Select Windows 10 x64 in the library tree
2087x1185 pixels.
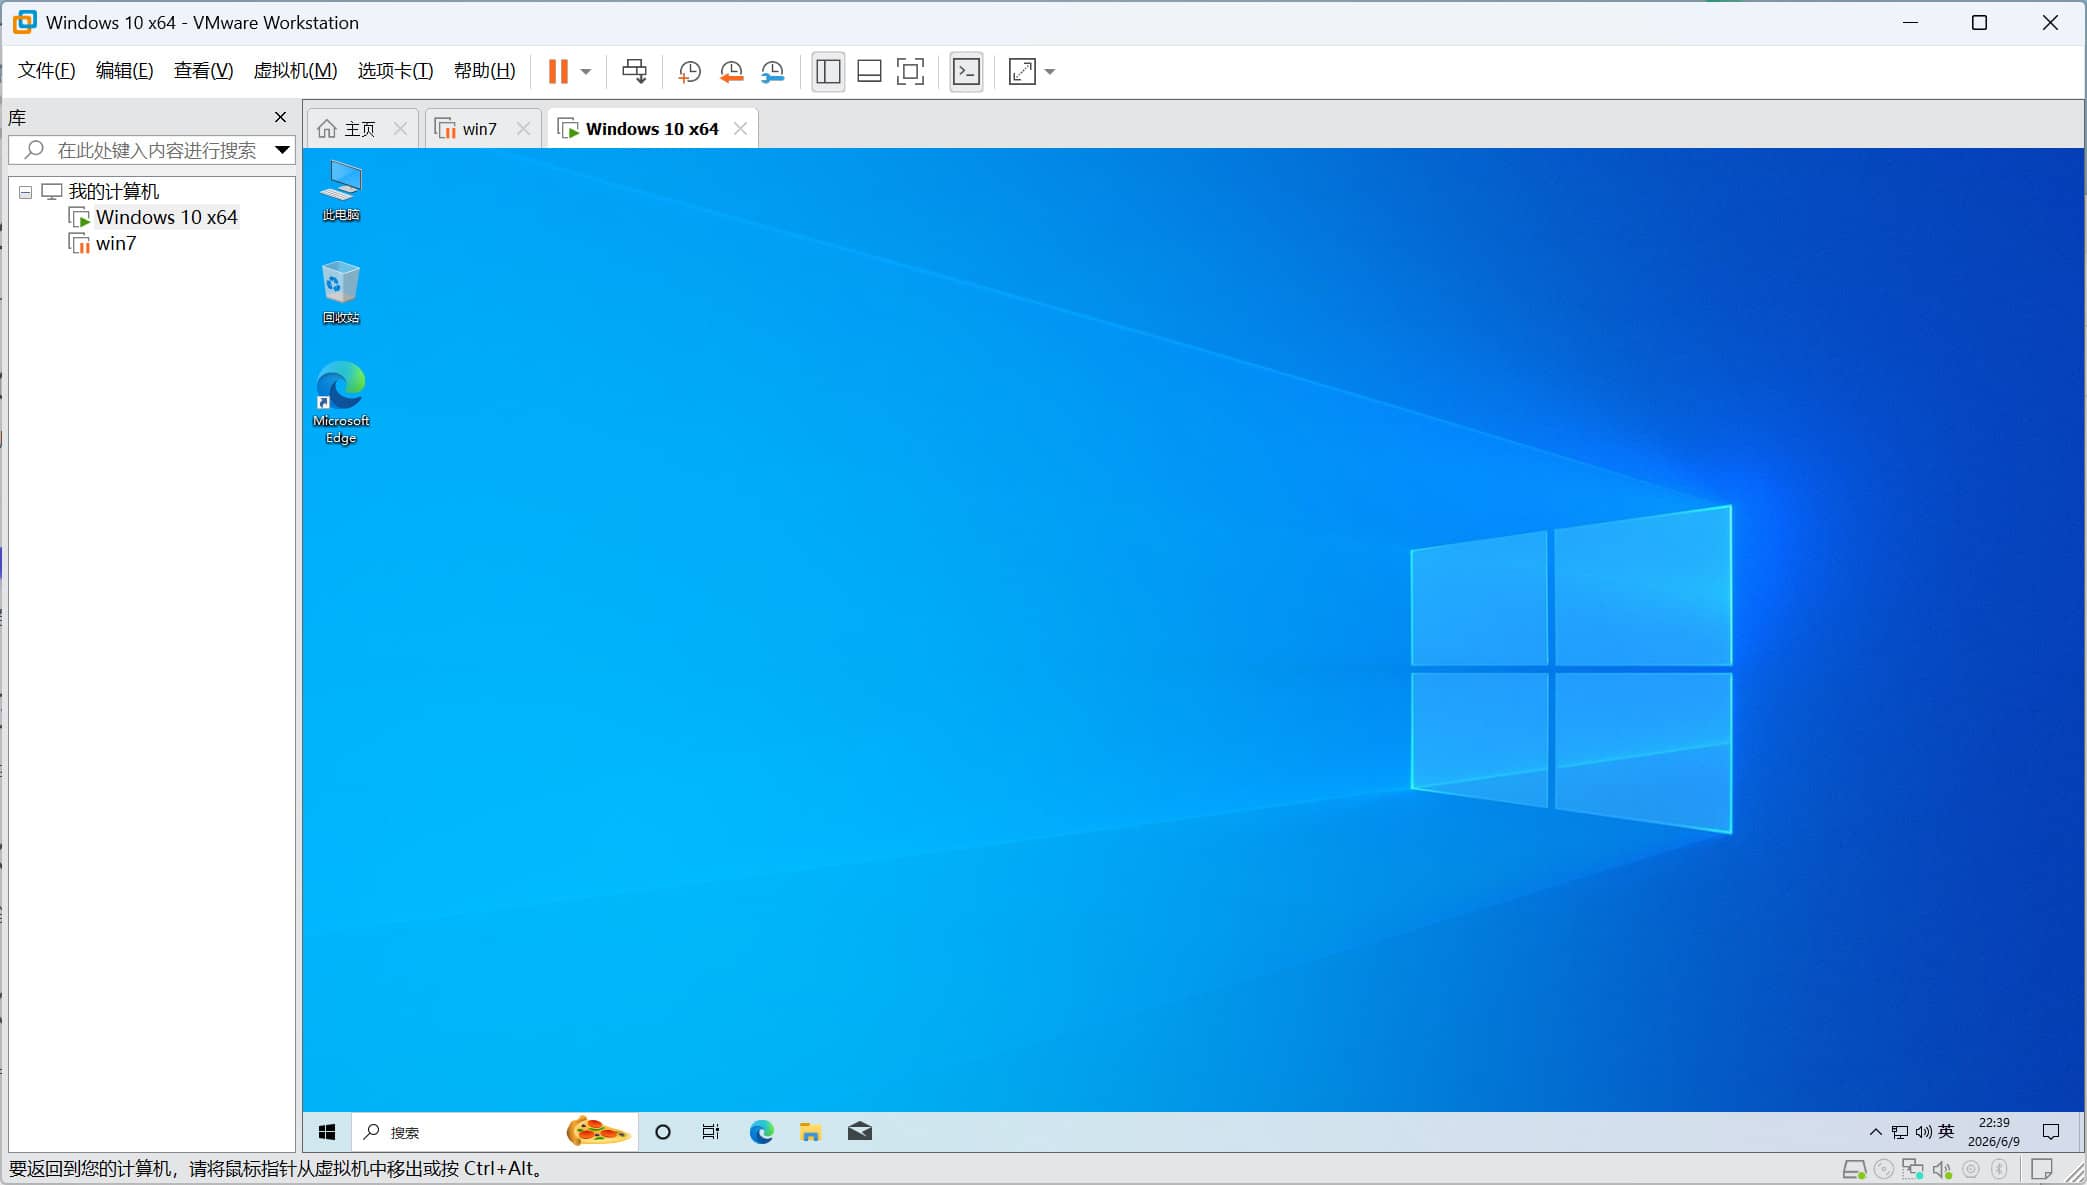click(x=166, y=217)
